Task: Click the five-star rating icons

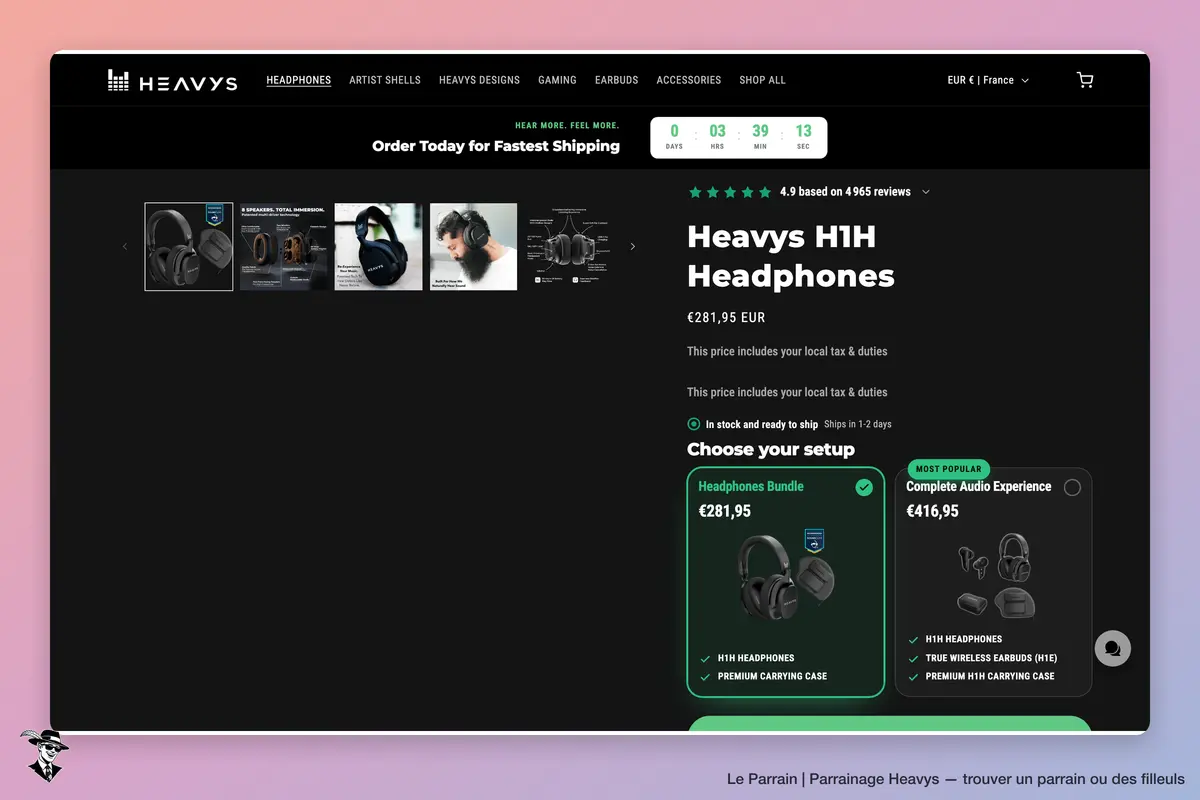Action: (x=730, y=192)
